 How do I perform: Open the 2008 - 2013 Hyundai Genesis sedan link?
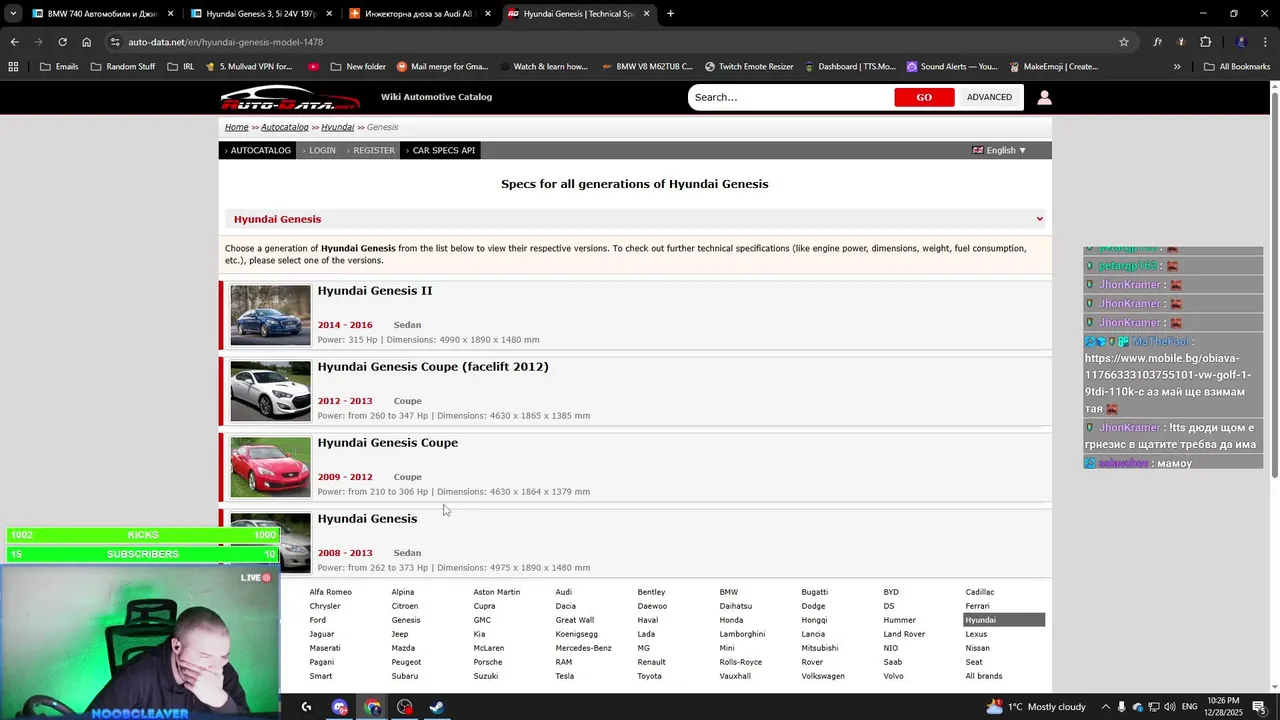367,519
